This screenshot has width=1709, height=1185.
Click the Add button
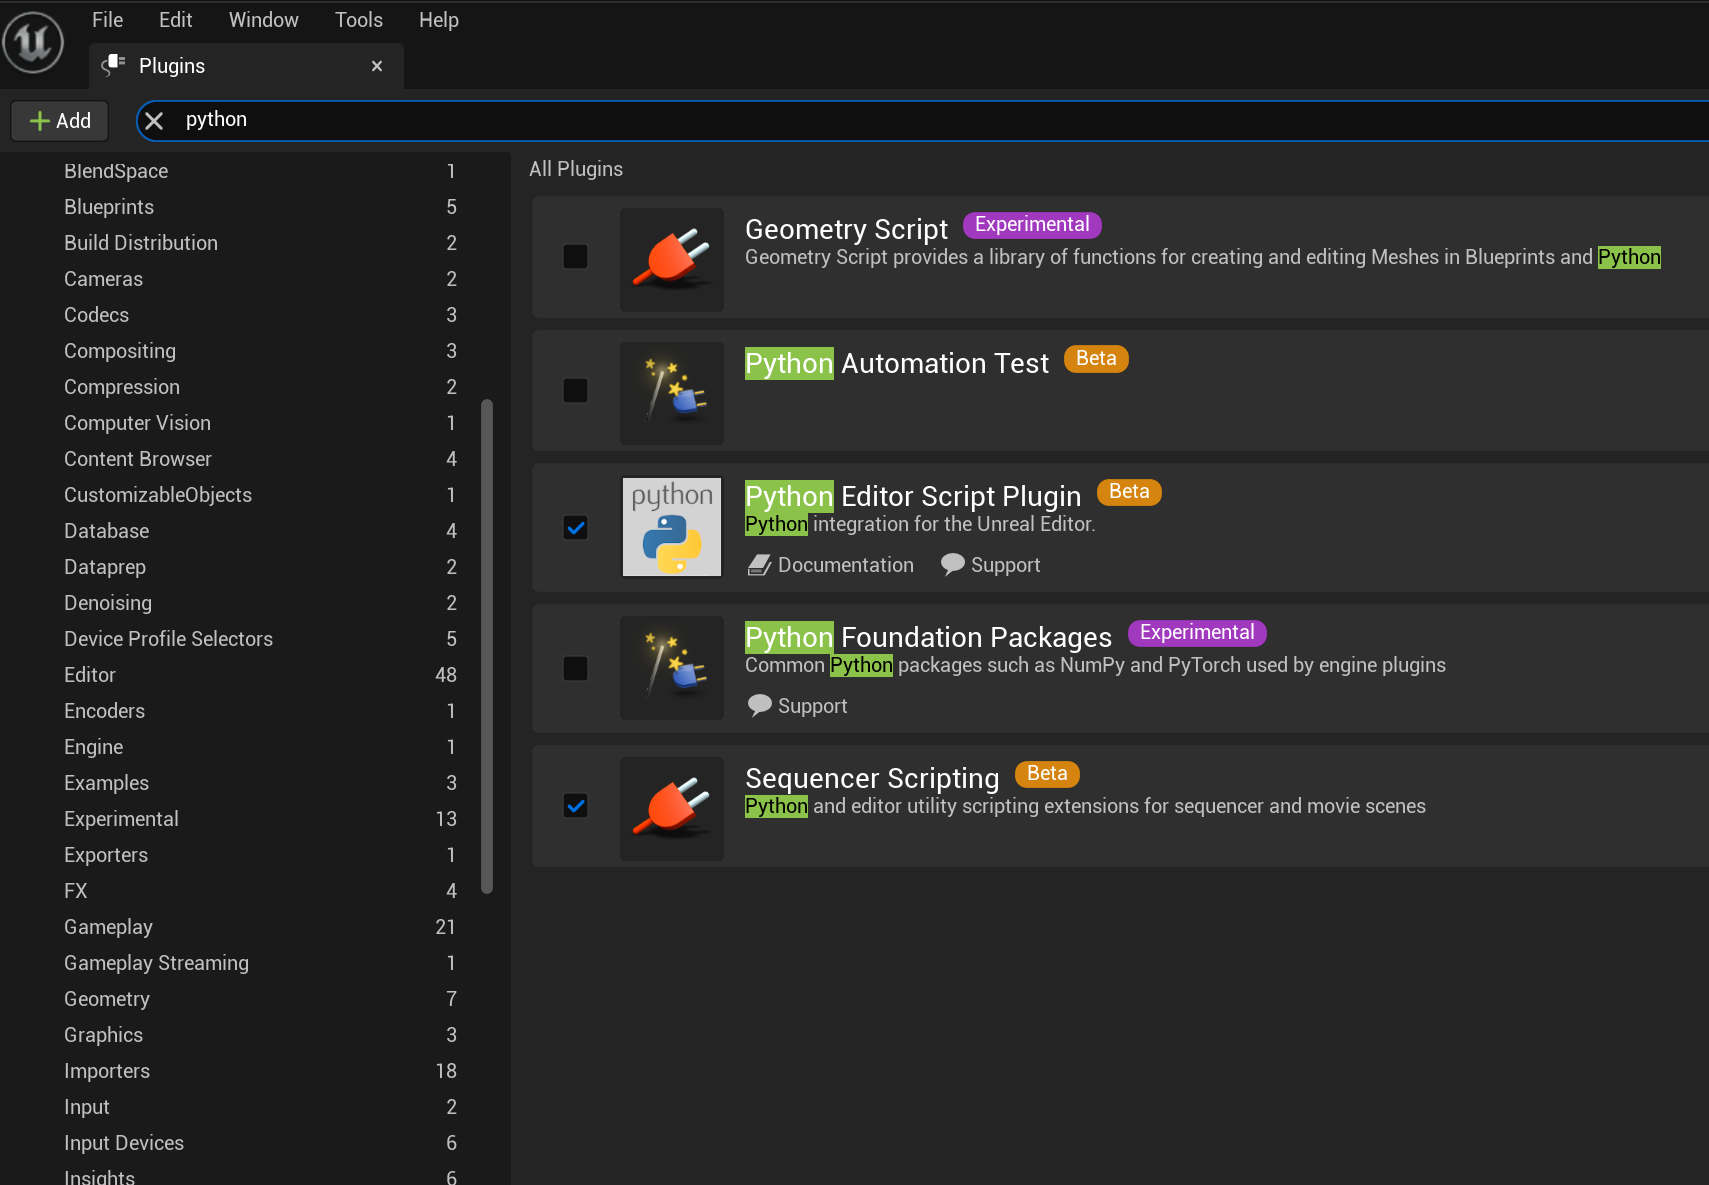(60, 121)
